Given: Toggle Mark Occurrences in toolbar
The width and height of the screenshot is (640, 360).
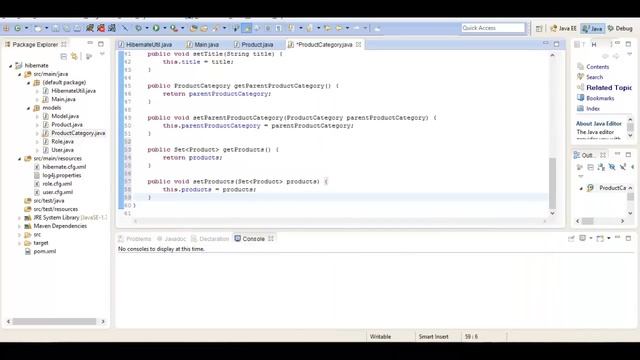Looking at the screenshot, I should click(x=247, y=28).
